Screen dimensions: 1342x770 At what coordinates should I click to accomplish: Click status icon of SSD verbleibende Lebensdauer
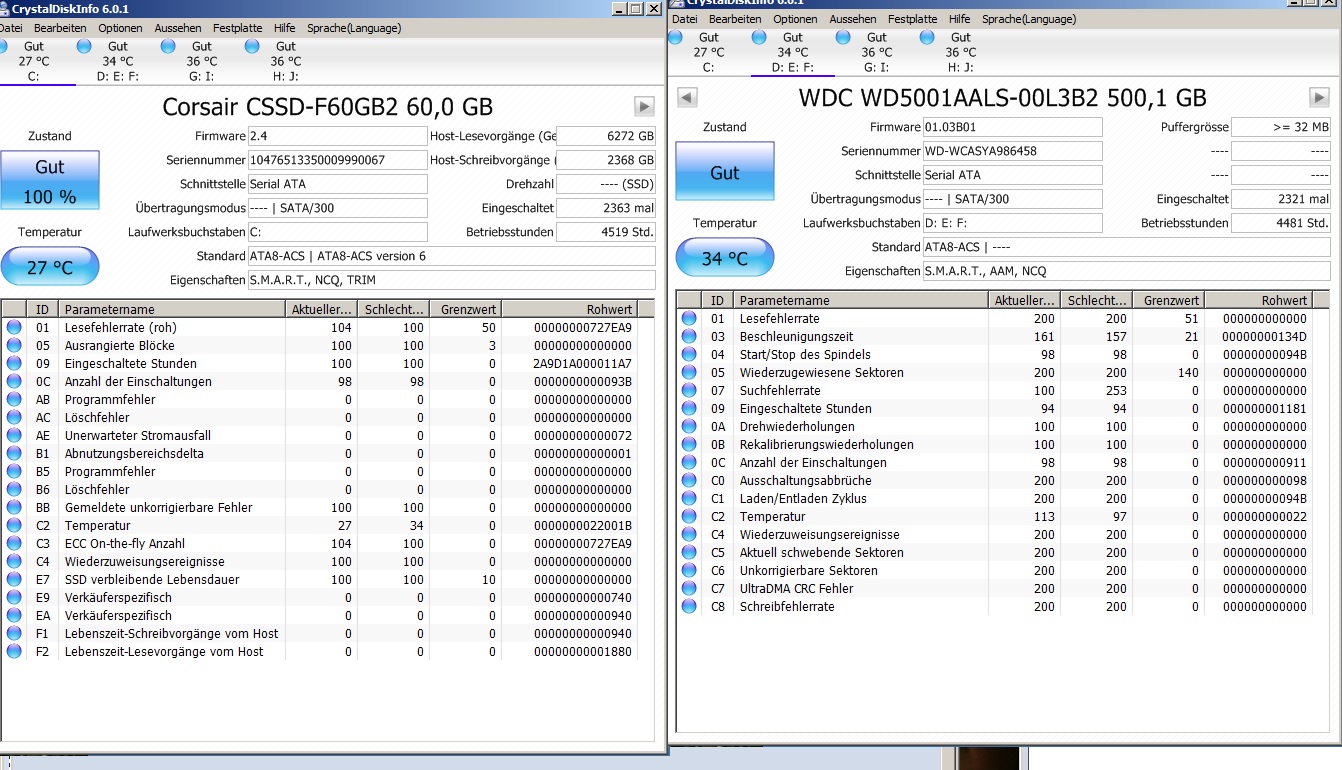point(14,579)
